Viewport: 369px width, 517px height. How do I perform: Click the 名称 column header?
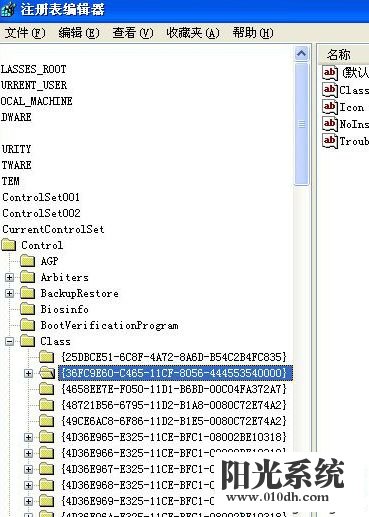(x=343, y=54)
